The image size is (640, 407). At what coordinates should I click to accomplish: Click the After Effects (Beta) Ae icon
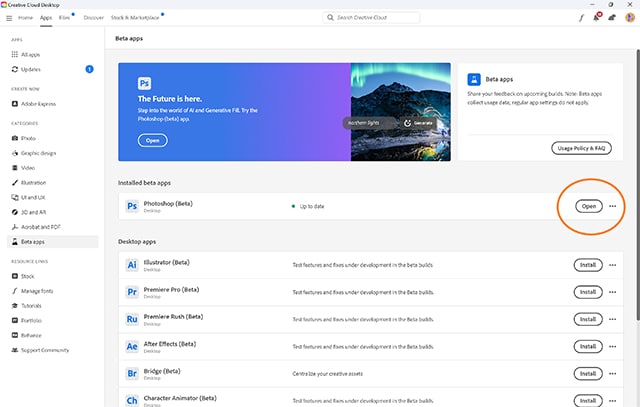point(131,346)
